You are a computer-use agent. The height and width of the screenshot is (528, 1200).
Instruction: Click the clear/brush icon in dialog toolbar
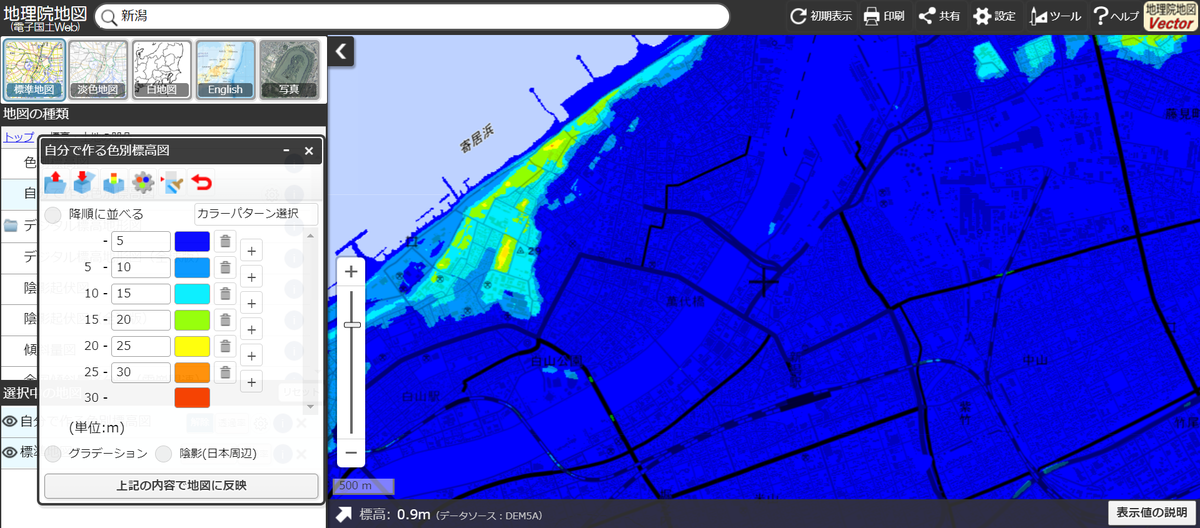click(x=172, y=182)
